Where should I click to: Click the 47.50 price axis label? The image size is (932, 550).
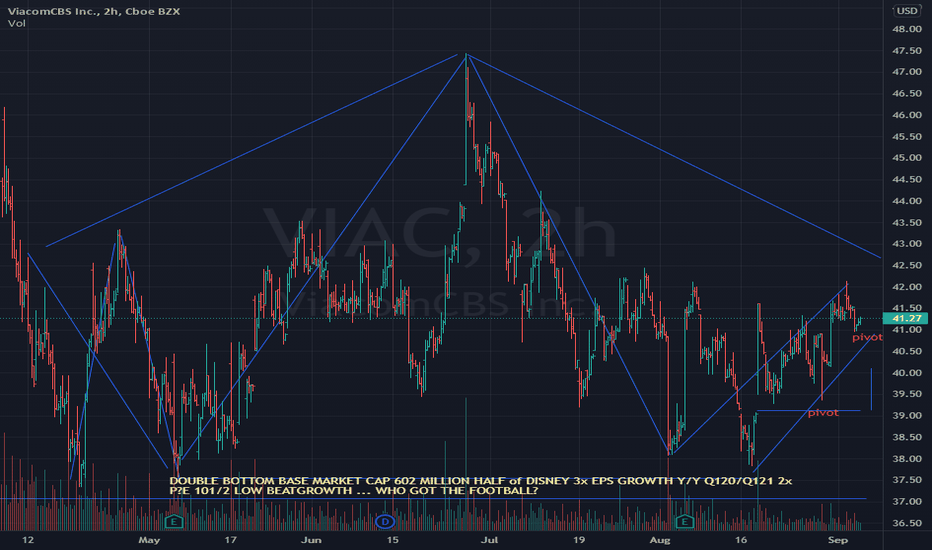(907, 51)
